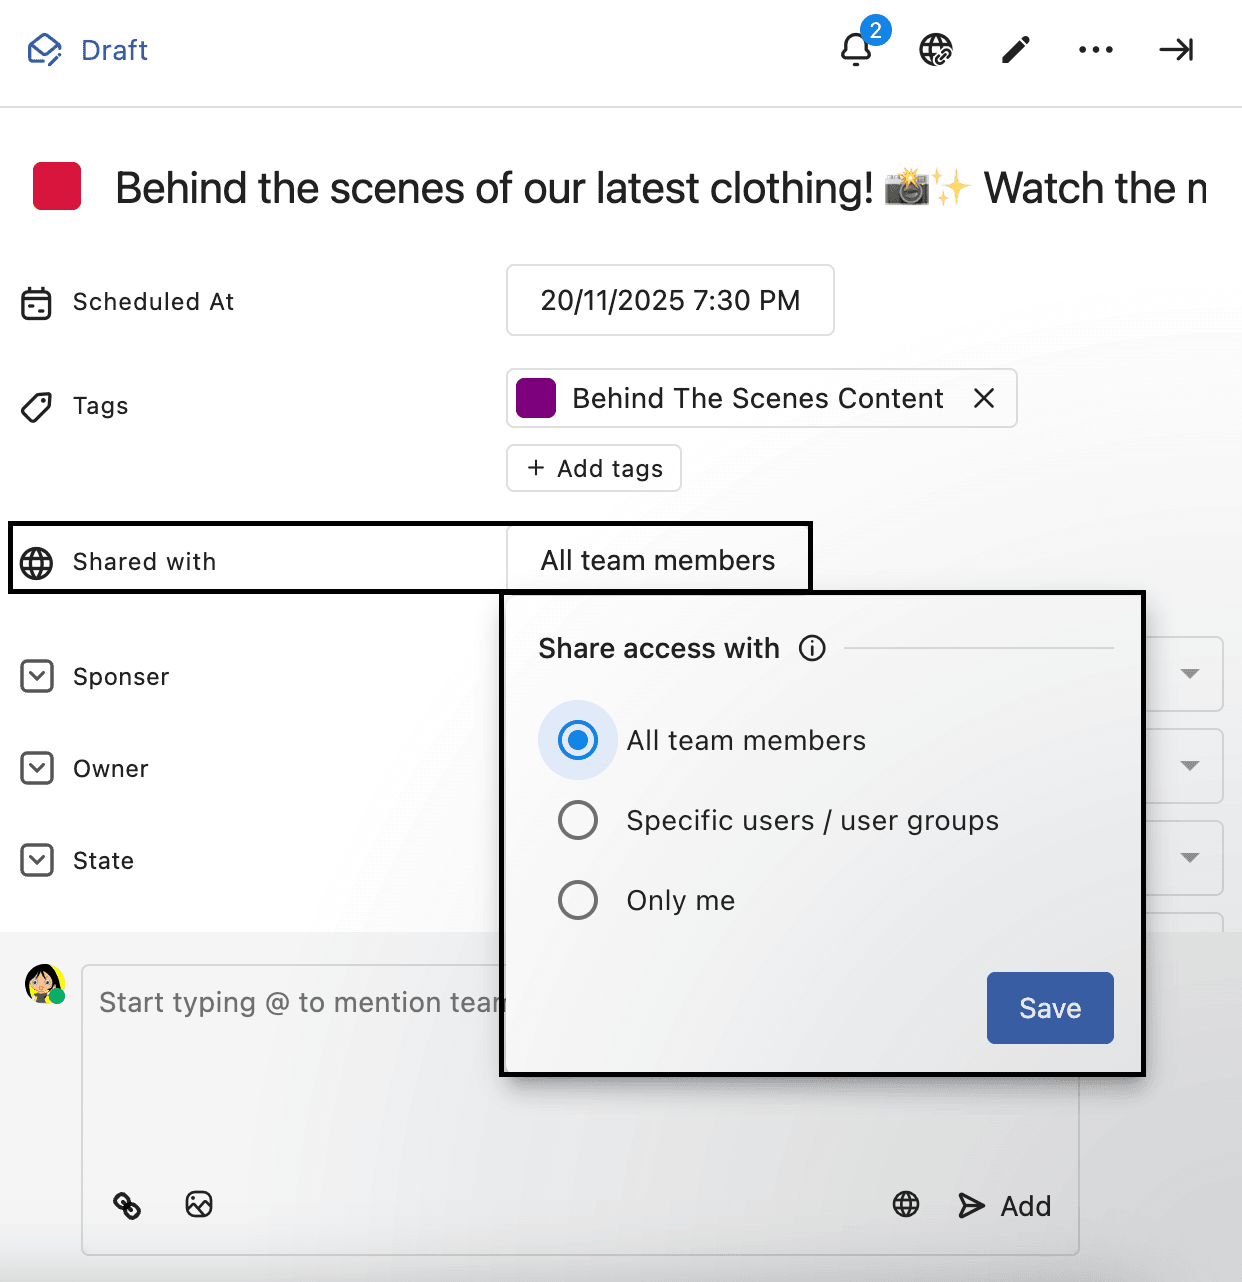Remove the Behind The Scenes Content tag
Image resolution: width=1242 pixels, height=1282 pixels.
pos(984,398)
